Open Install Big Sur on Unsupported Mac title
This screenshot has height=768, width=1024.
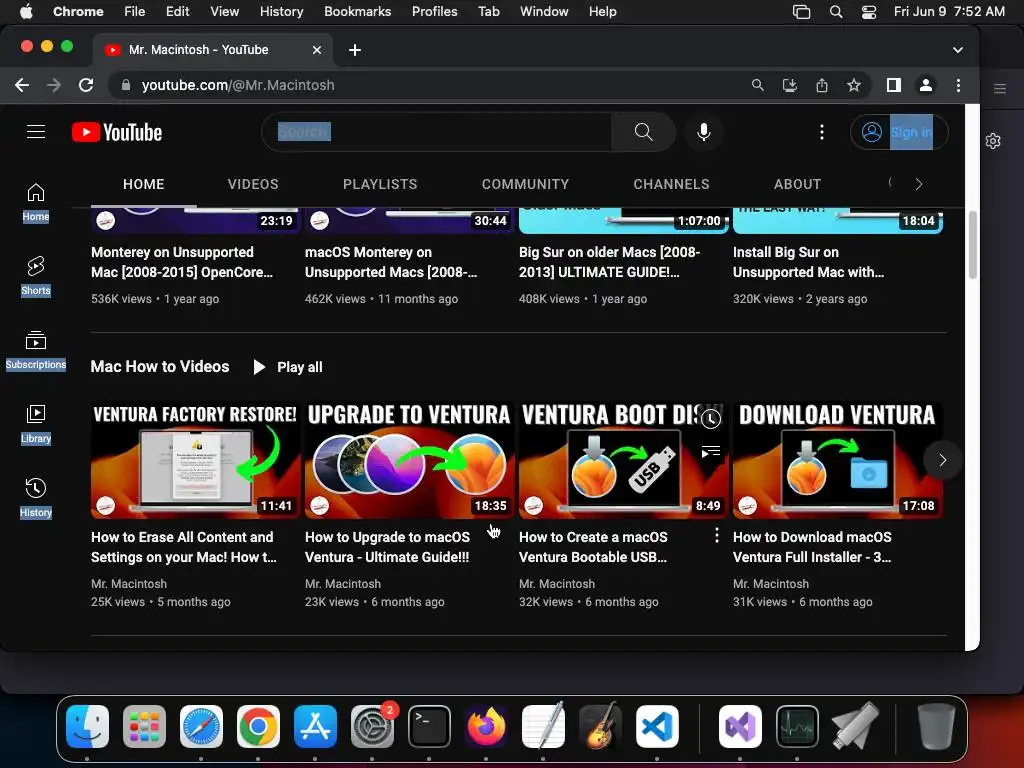point(808,262)
